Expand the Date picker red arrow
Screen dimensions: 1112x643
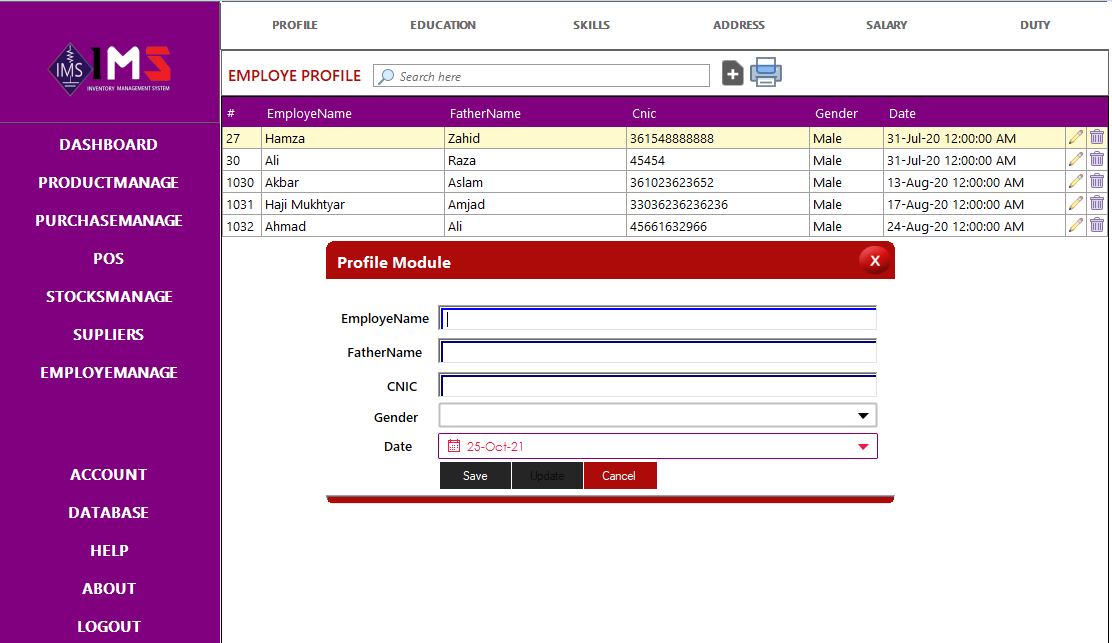coord(863,447)
